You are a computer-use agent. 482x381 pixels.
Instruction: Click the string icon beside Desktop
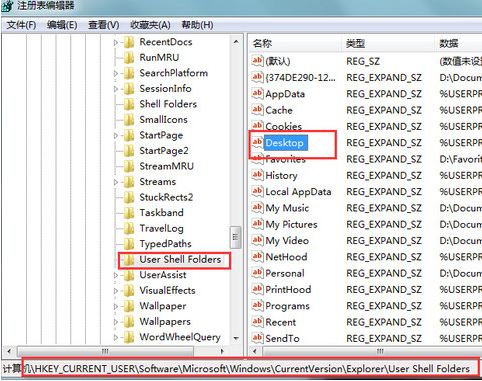pos(257,143)
